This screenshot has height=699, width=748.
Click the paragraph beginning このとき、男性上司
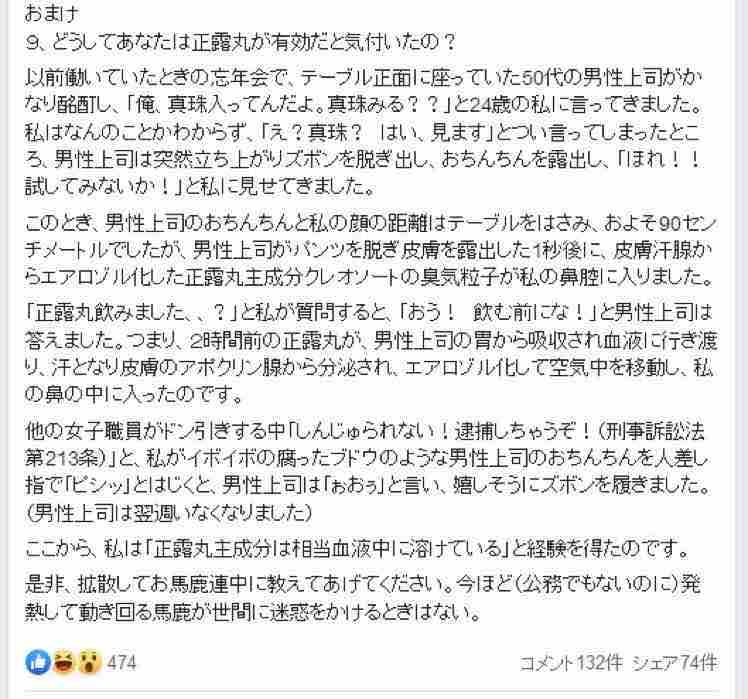[x=370, y=250]
